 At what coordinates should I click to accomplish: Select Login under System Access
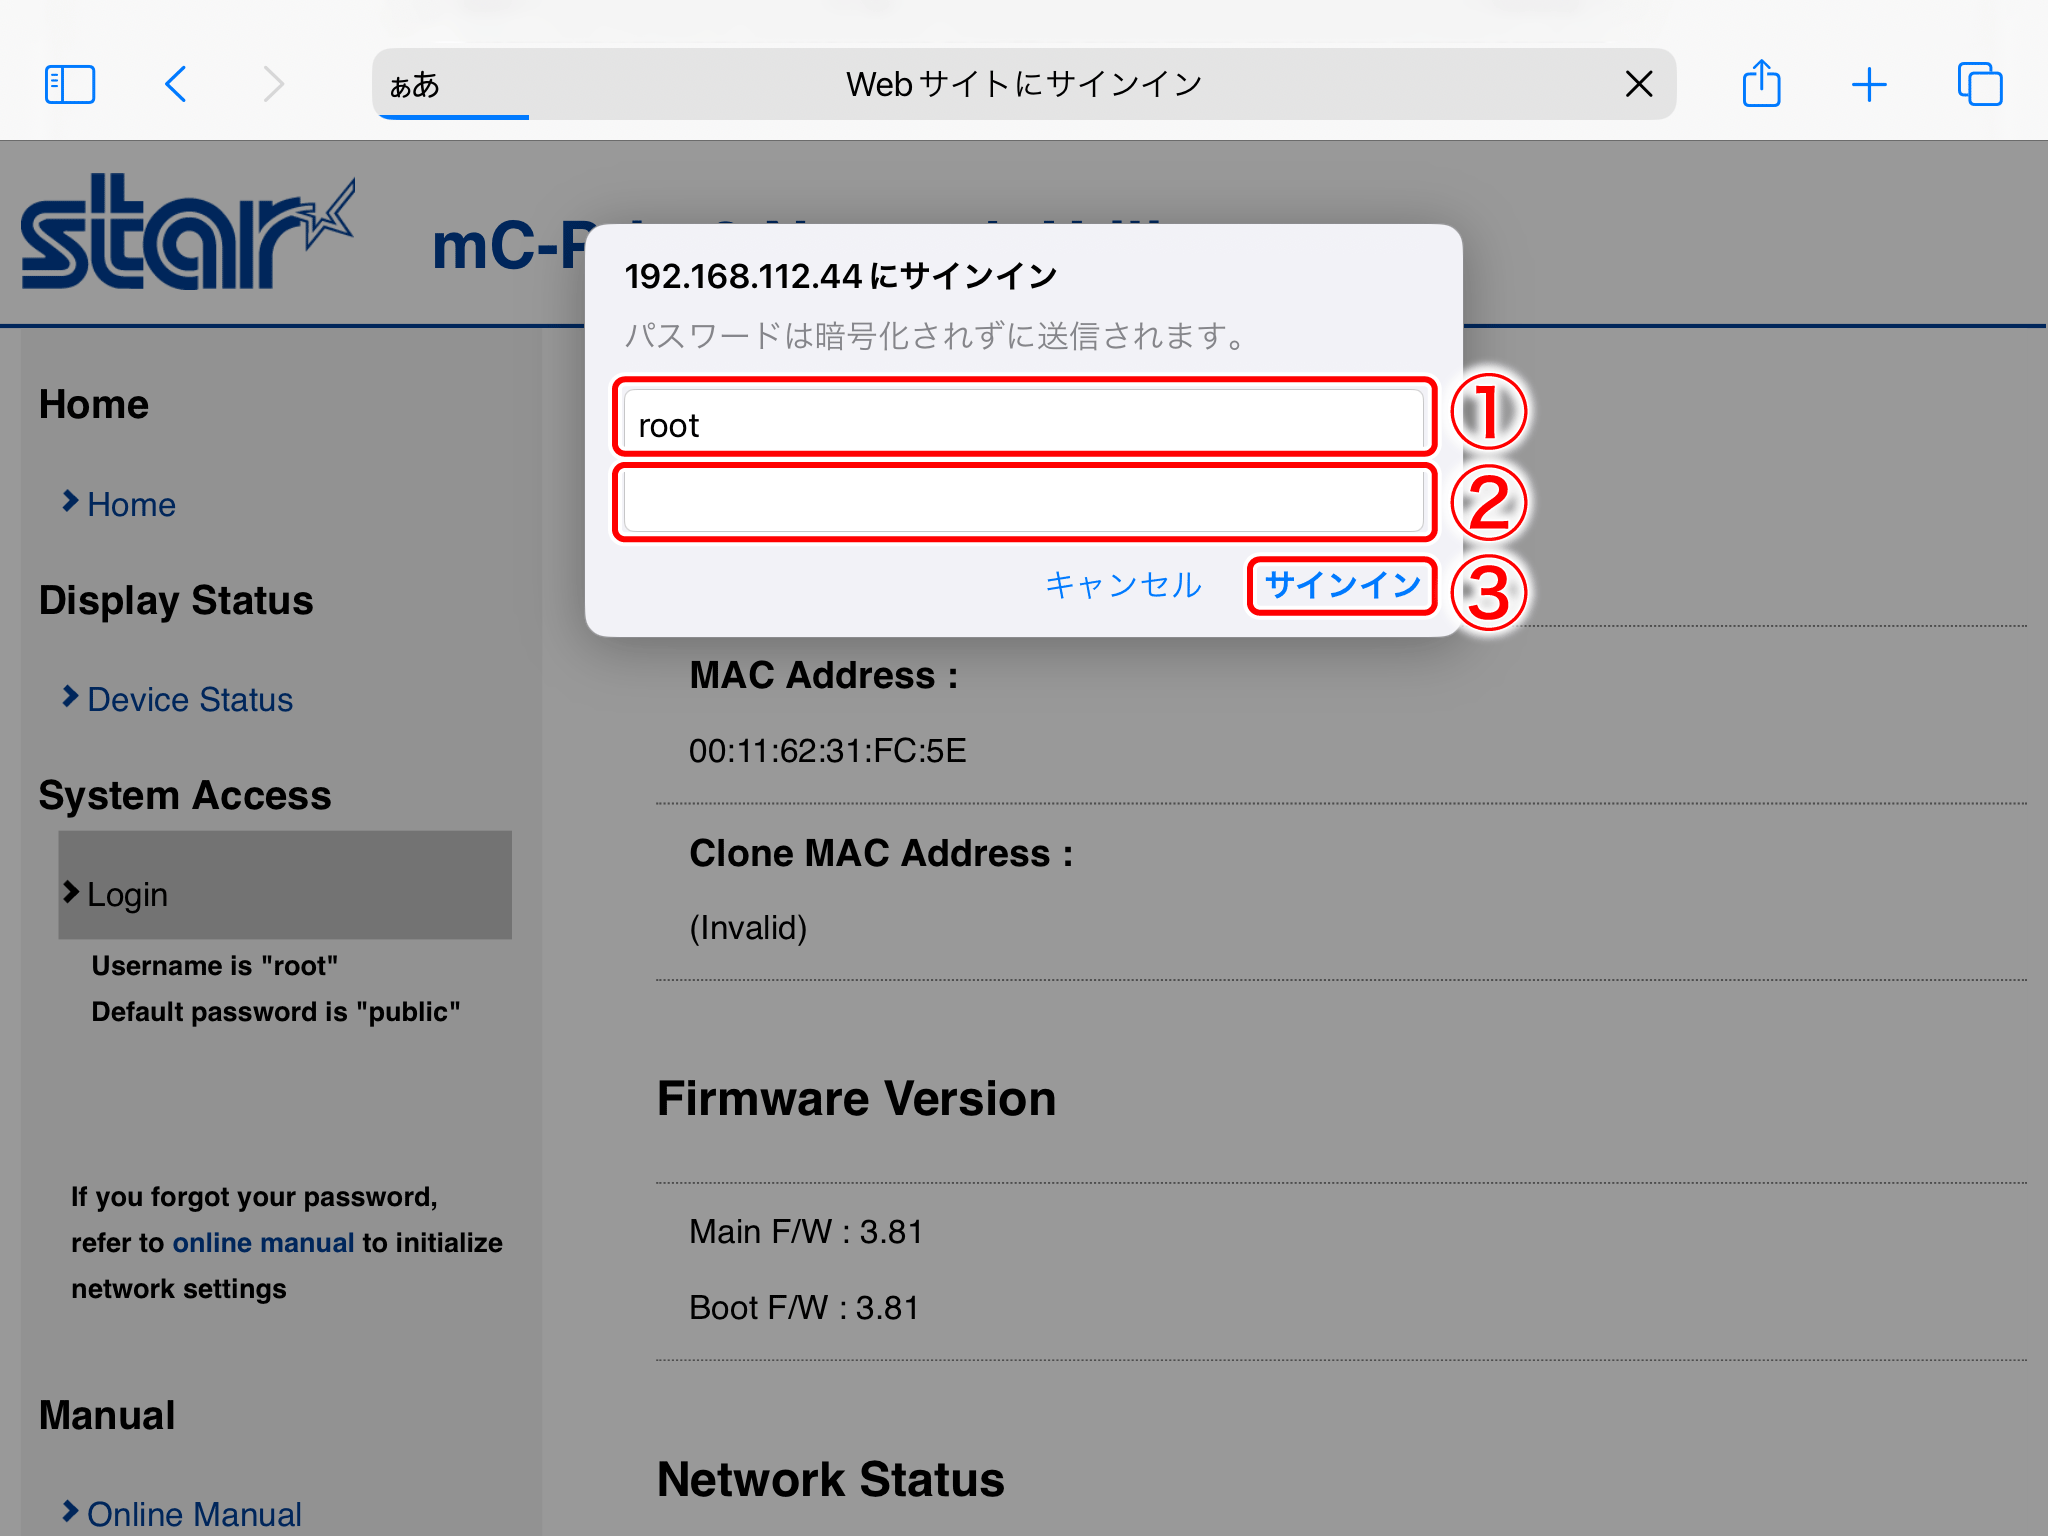(x=128, y=894)
